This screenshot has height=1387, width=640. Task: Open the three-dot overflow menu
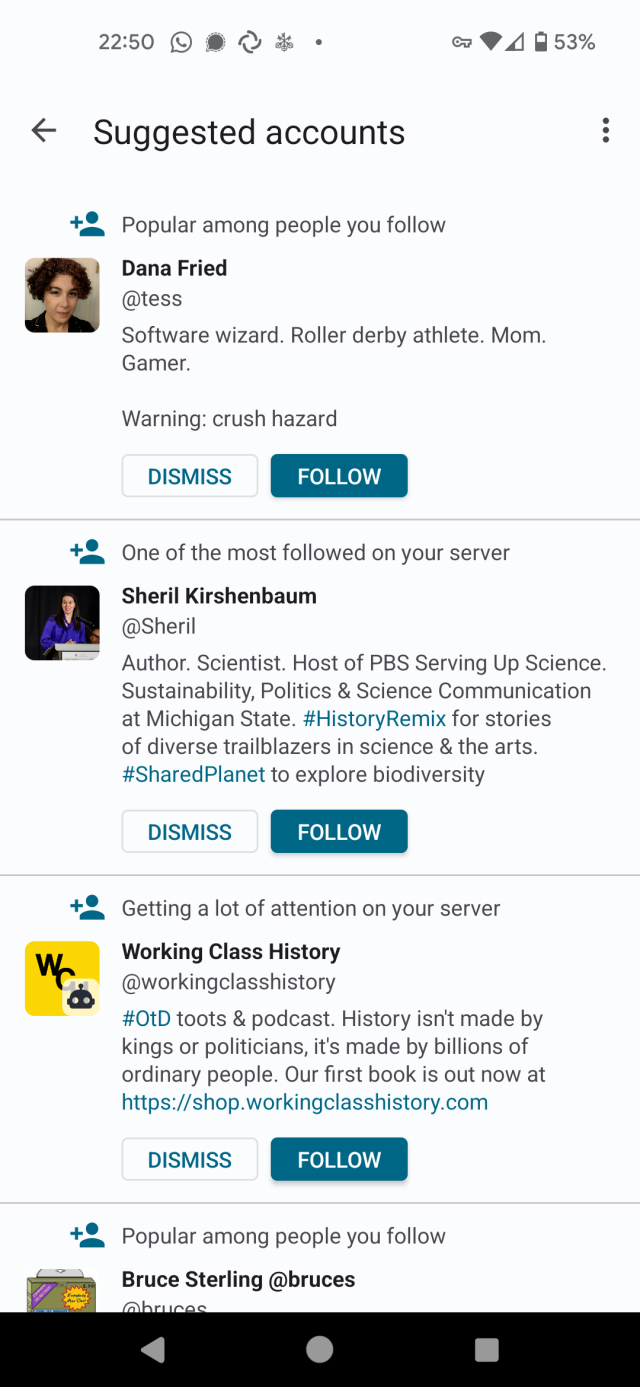pos(605,131)
